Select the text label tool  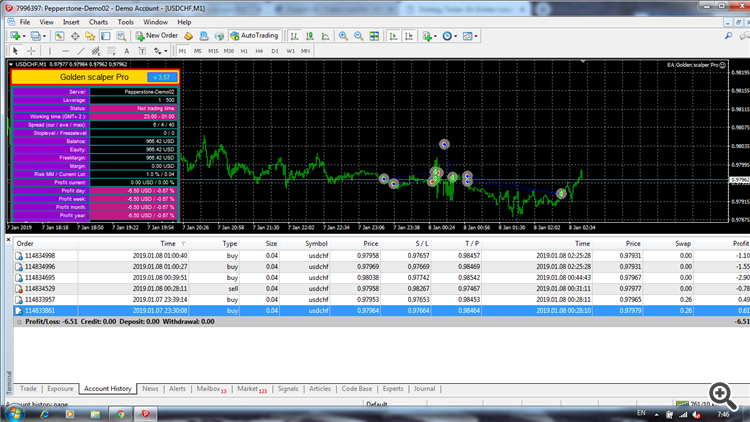pos(141,50)
